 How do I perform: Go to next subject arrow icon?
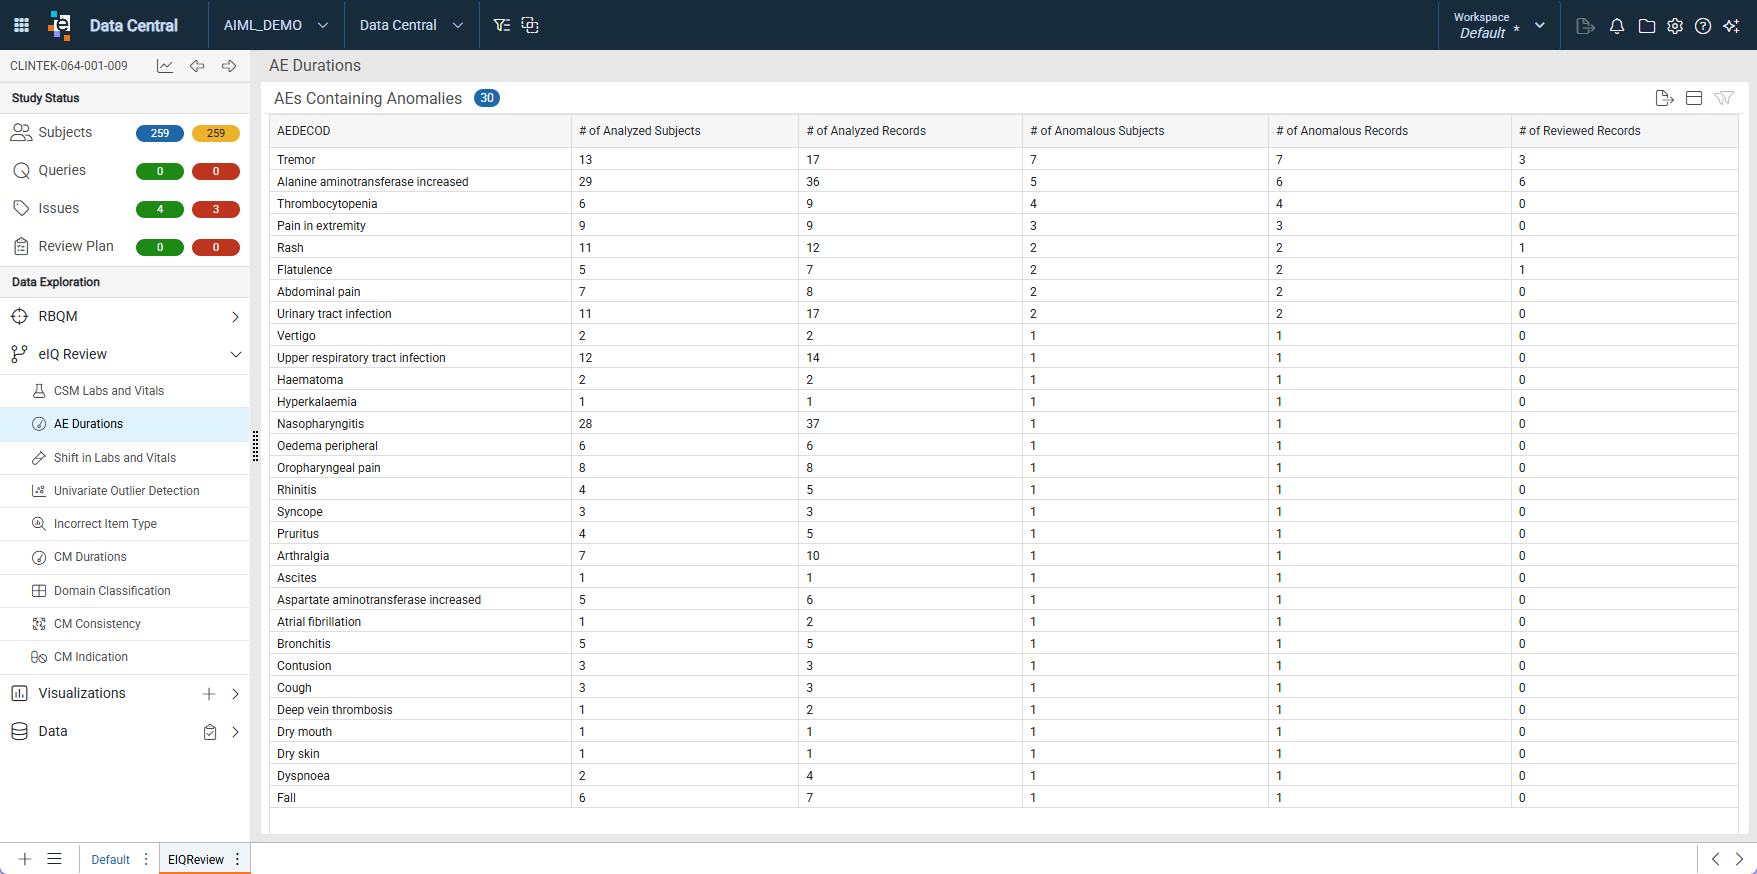(x=229, y=66)
